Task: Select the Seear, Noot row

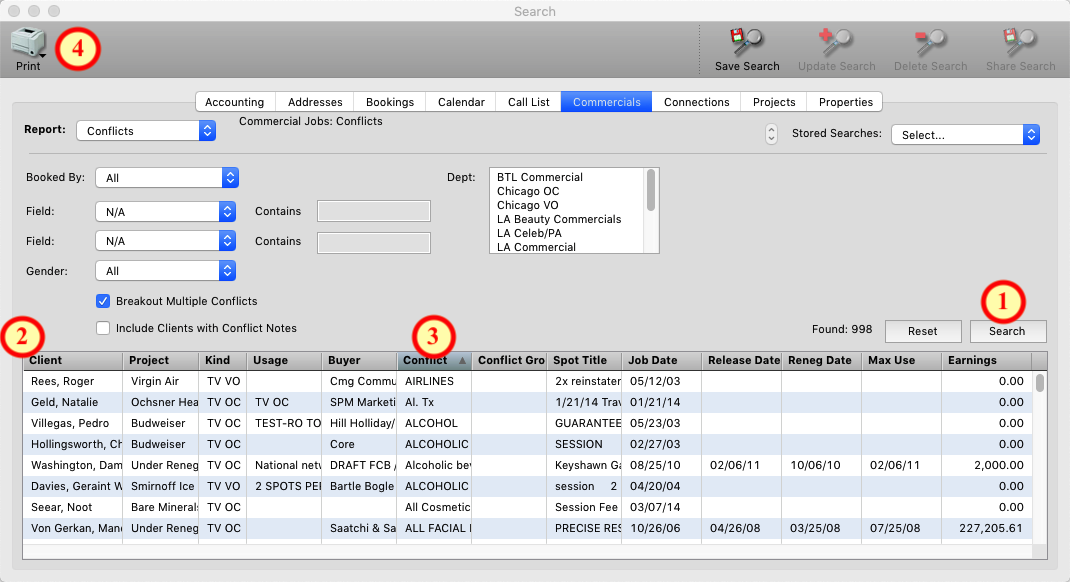Action: point(527,507)
